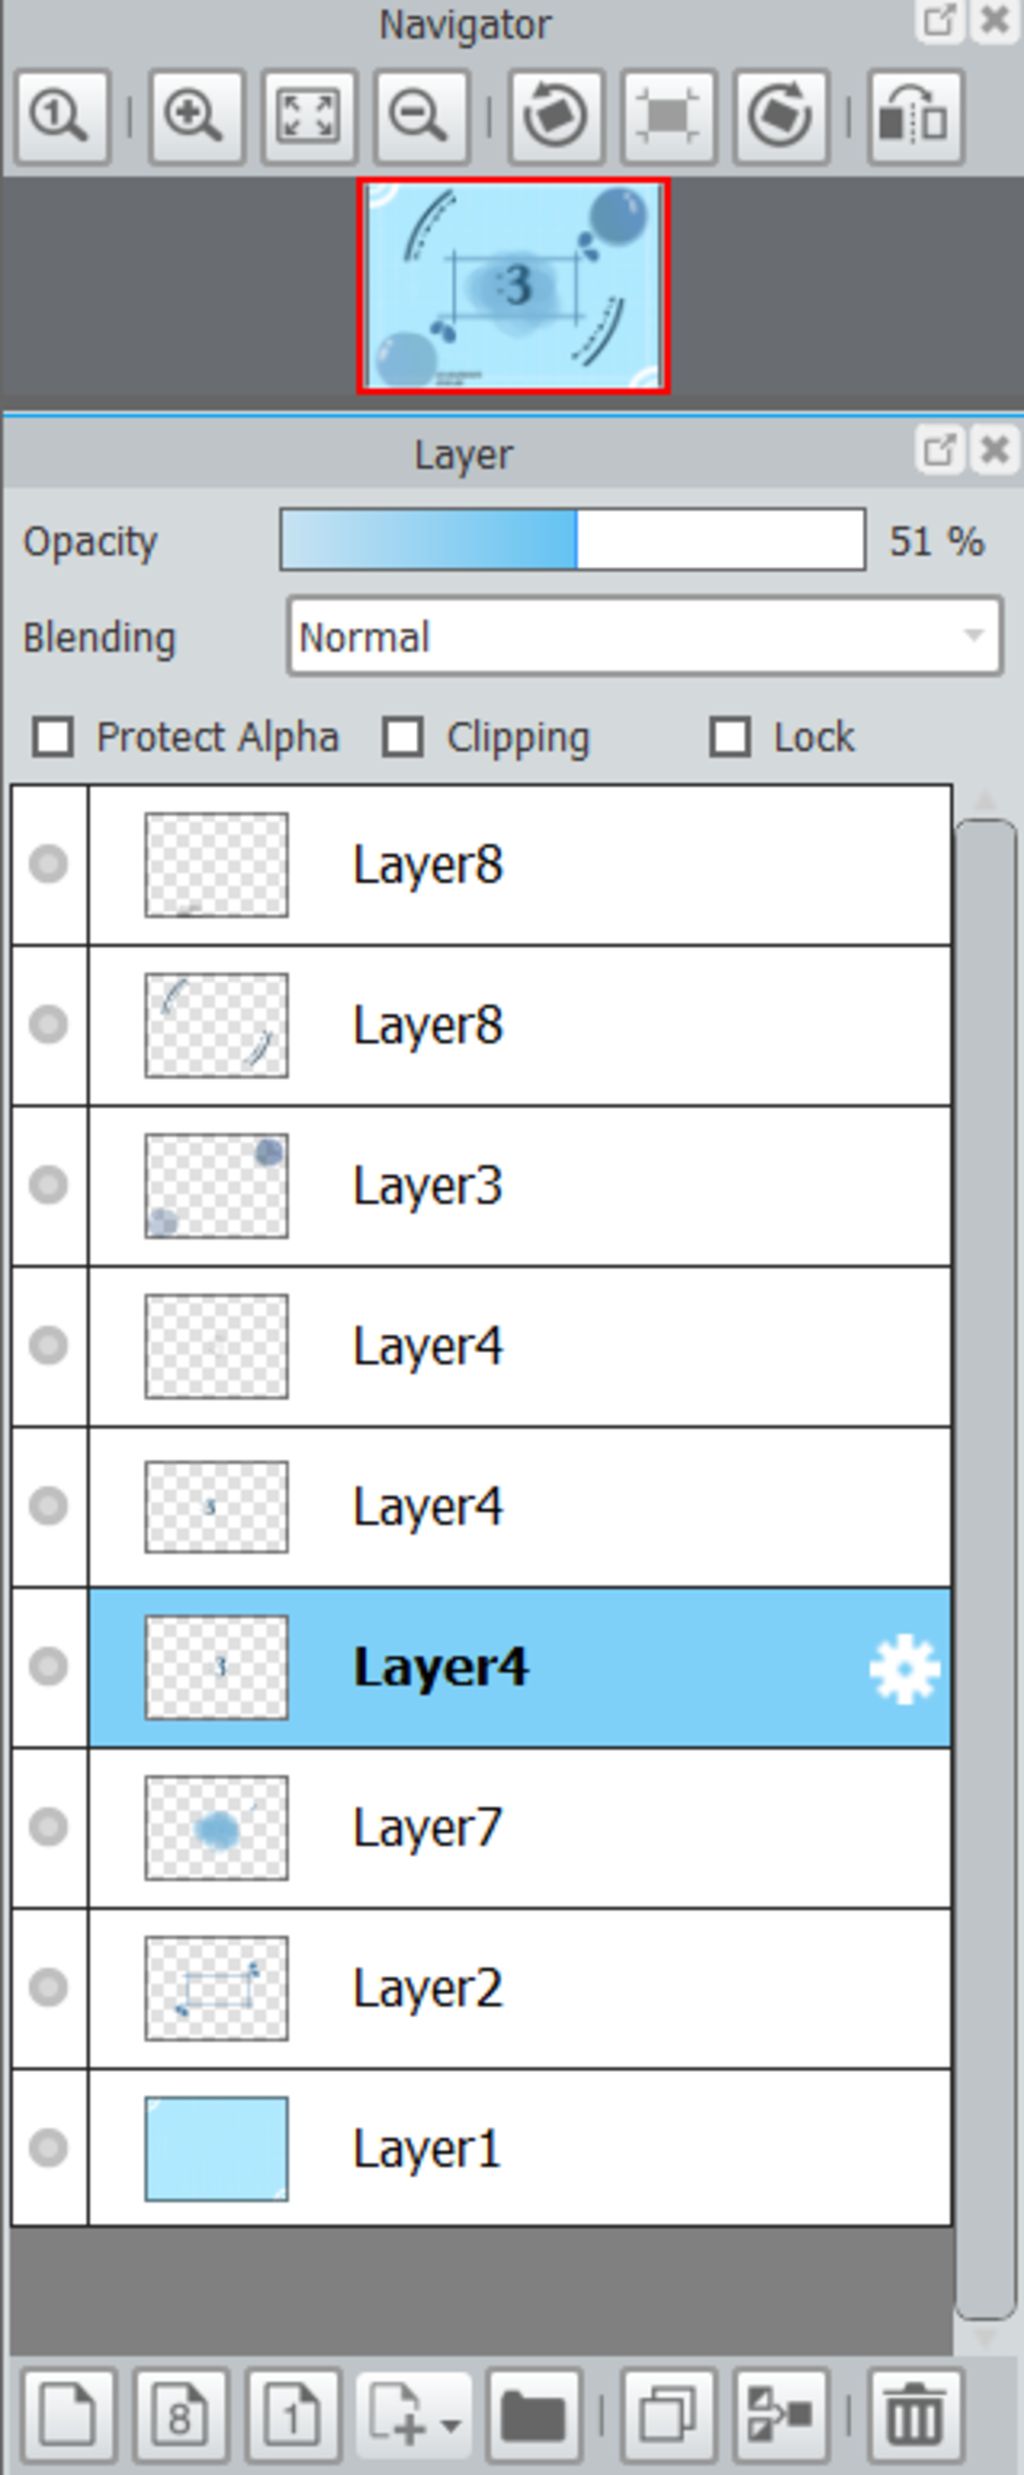The height and width of the screenshot is (2475, 1024).
Task: Delete layer with trash can icon
Action: point(916,2416)
